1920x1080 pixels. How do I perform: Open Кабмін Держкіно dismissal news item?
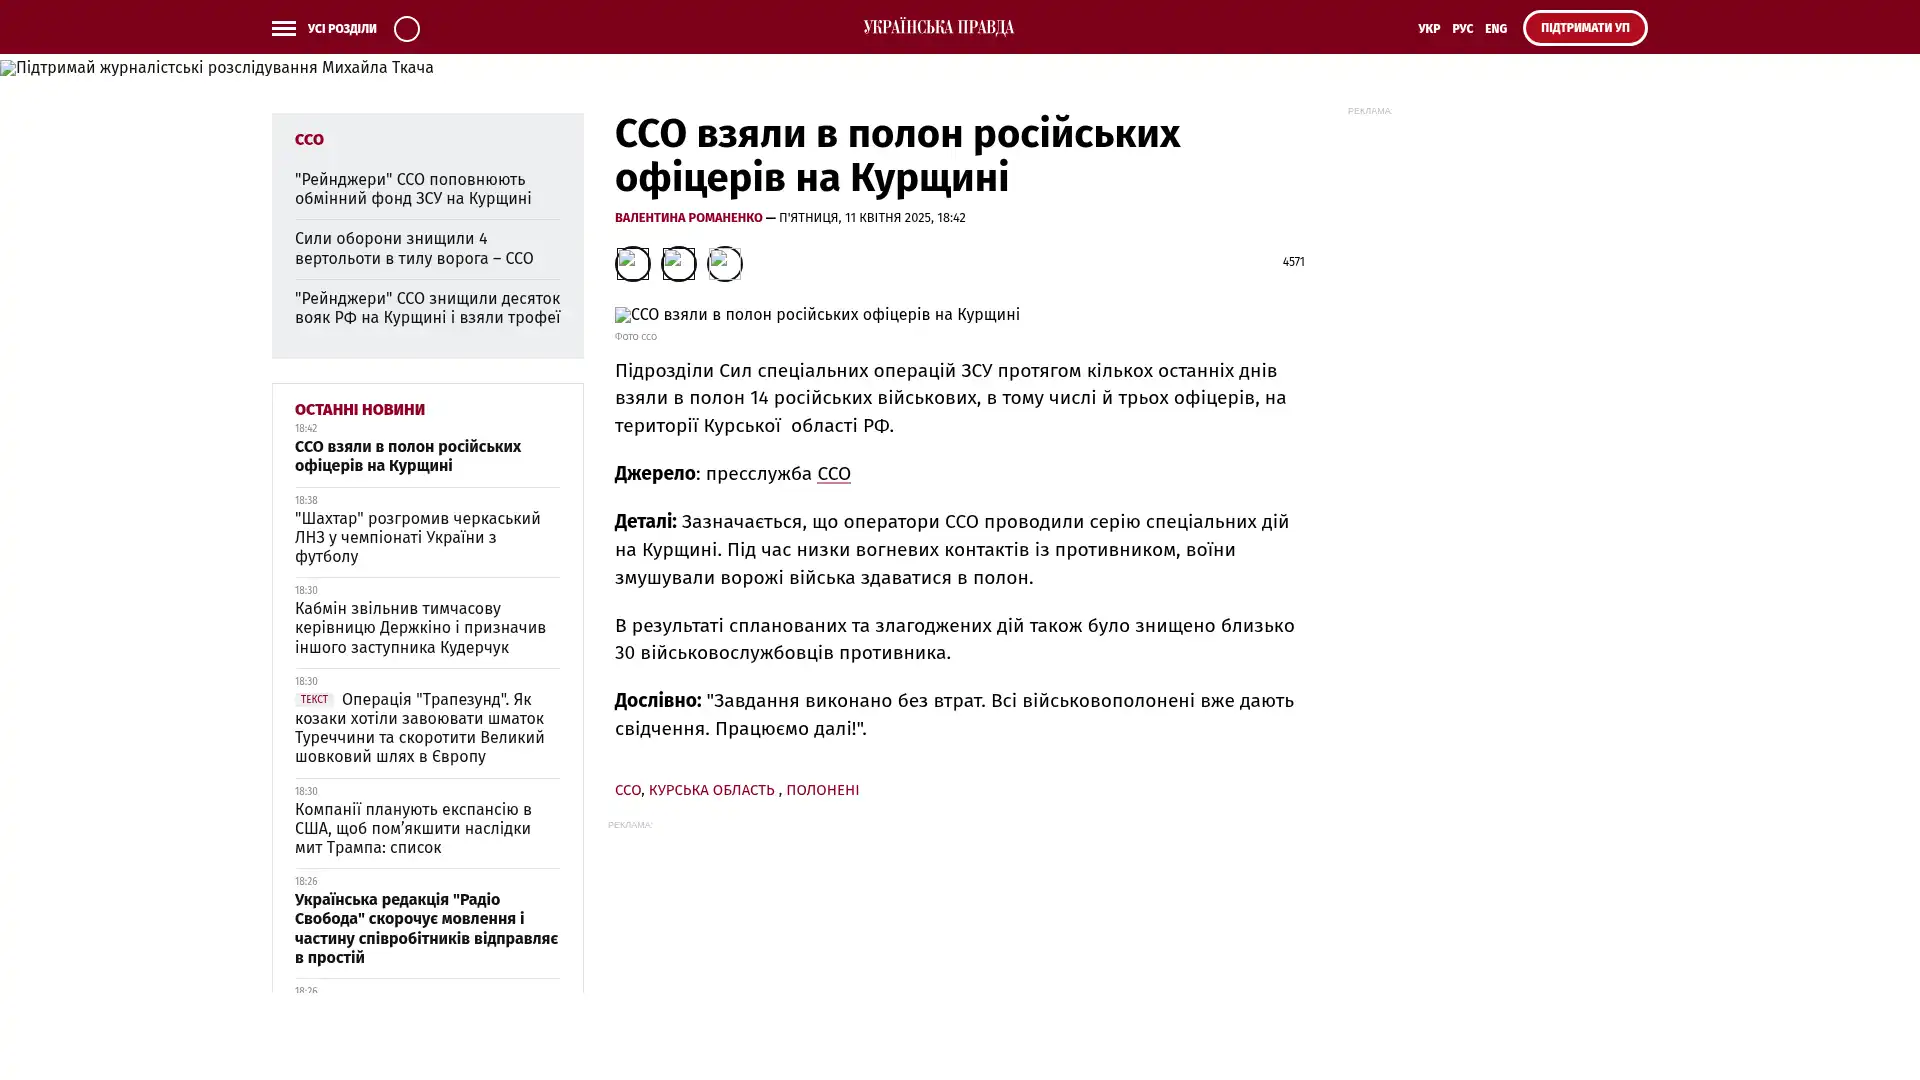tap(420, 628)
